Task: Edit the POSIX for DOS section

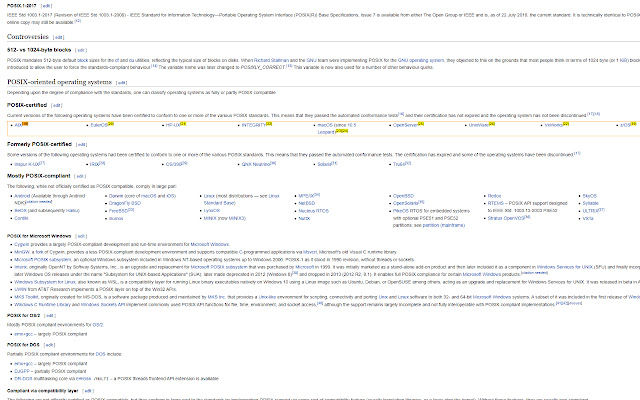Action: (x=49, y=345)
